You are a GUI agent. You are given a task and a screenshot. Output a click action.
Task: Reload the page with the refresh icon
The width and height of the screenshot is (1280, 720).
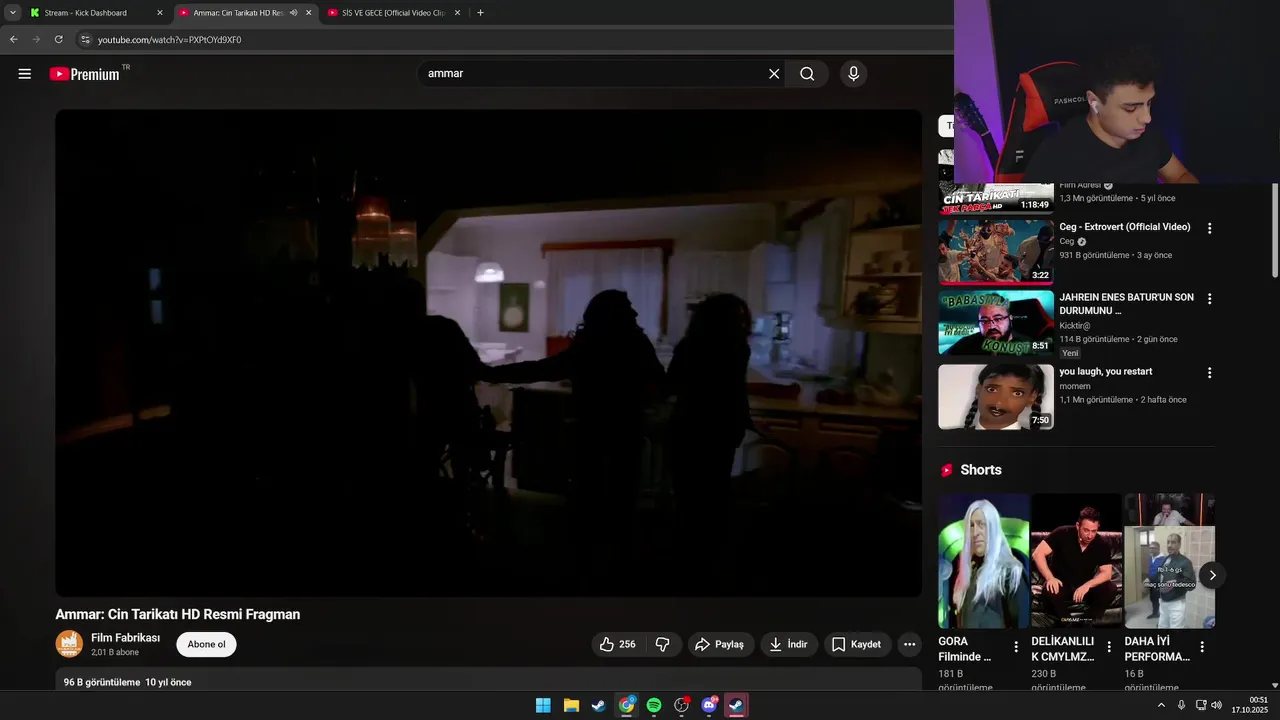coord(58,39)
